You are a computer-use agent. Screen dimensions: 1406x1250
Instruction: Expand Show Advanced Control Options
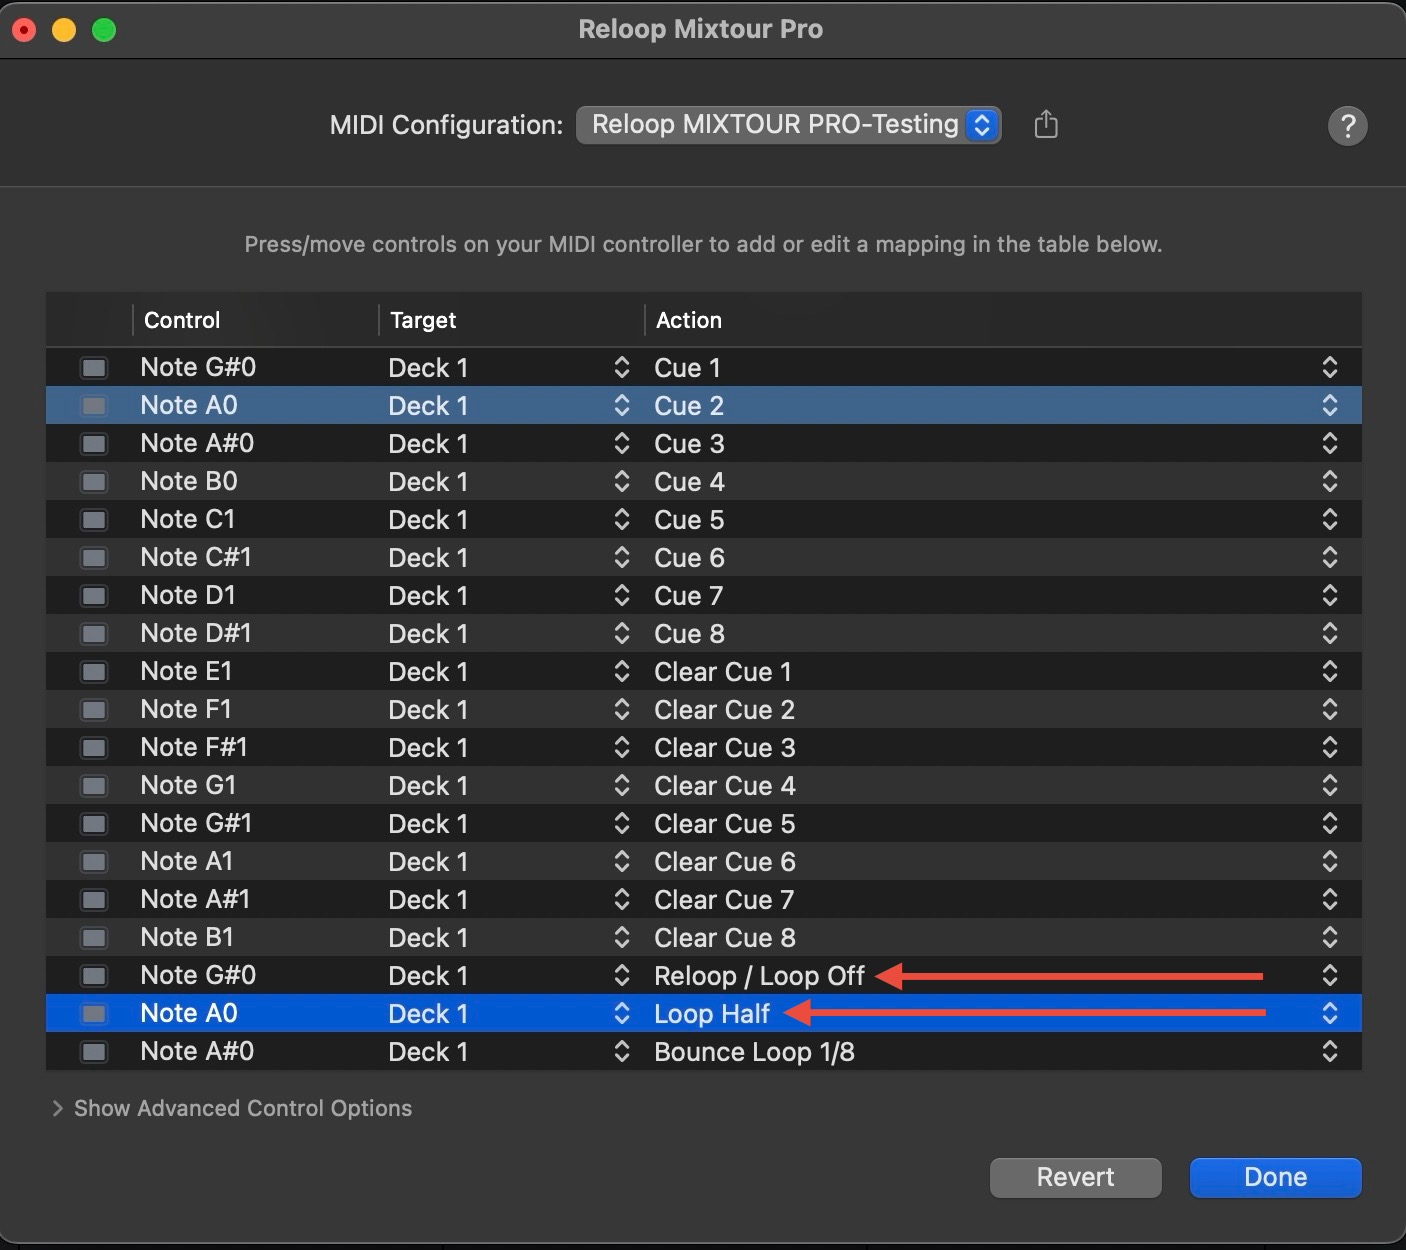click(241, 1108)
